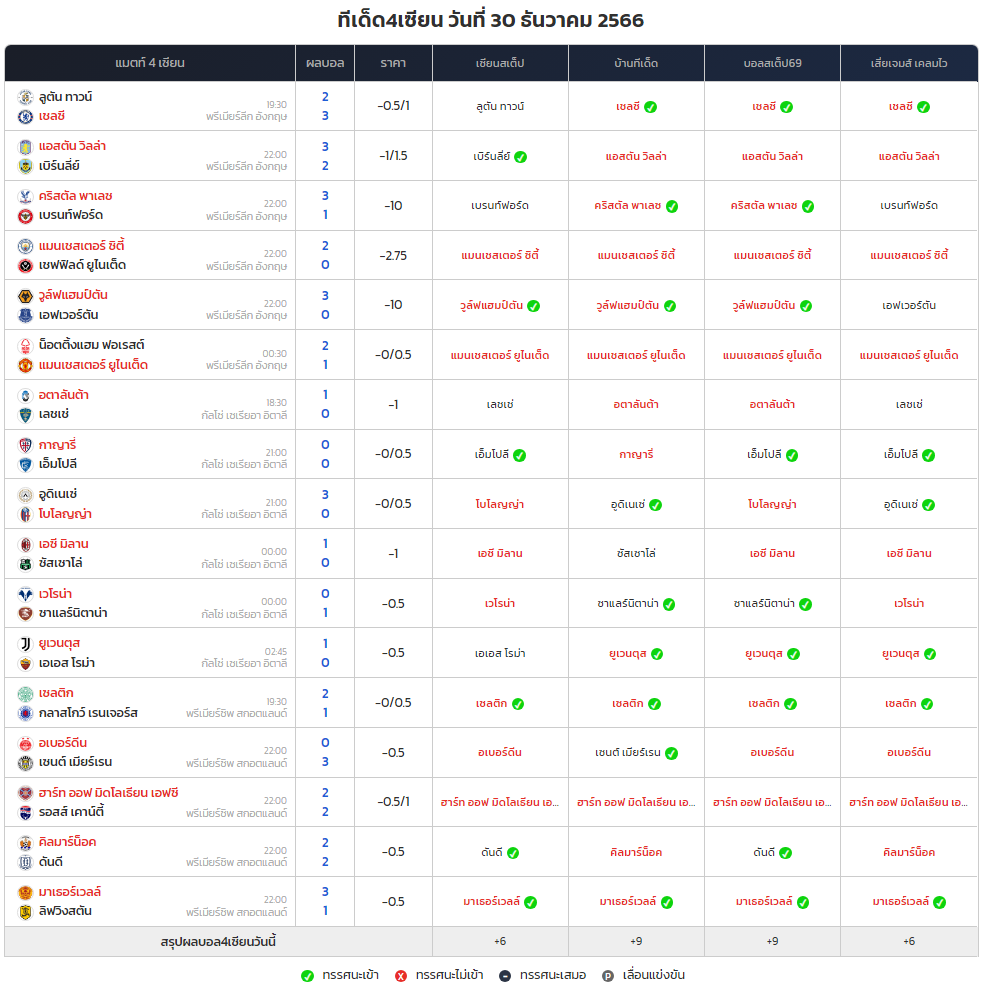Click the ลิฟวิงสตัน club crest
The width and height of the screenshot is (985, 988).
[x=25, y=912]
